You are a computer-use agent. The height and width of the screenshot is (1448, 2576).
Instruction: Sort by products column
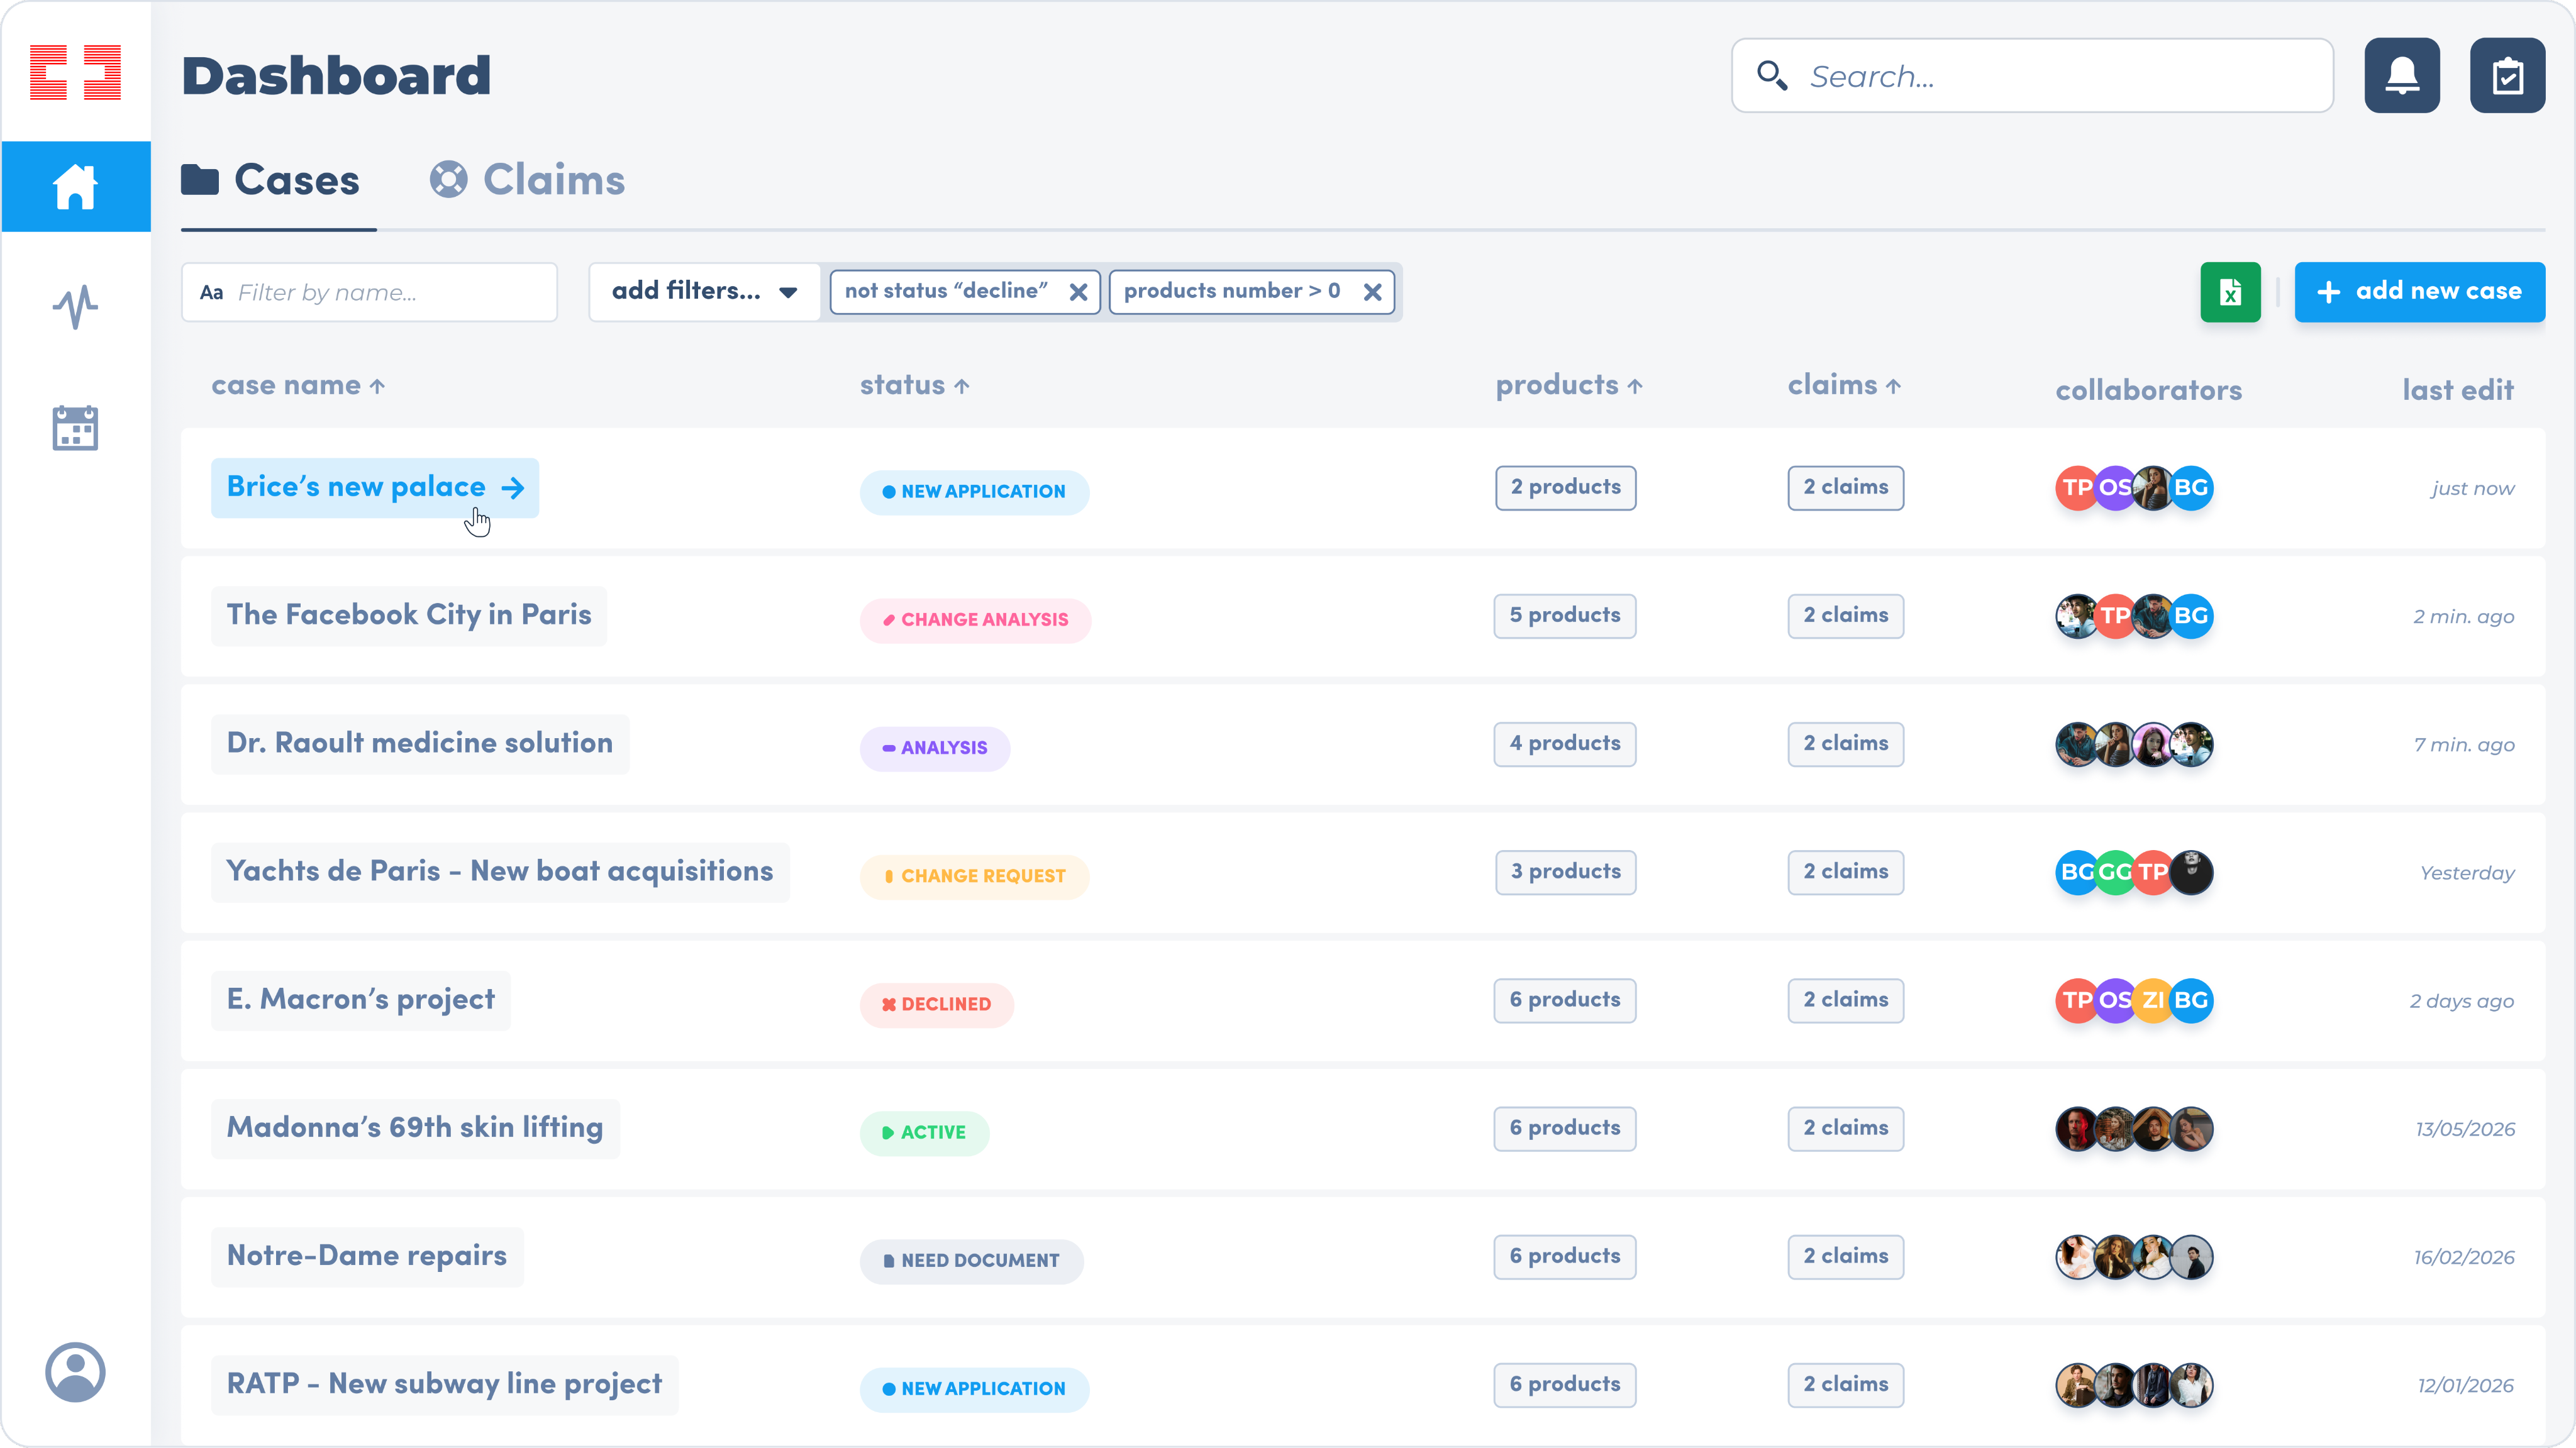[1568, 385]
